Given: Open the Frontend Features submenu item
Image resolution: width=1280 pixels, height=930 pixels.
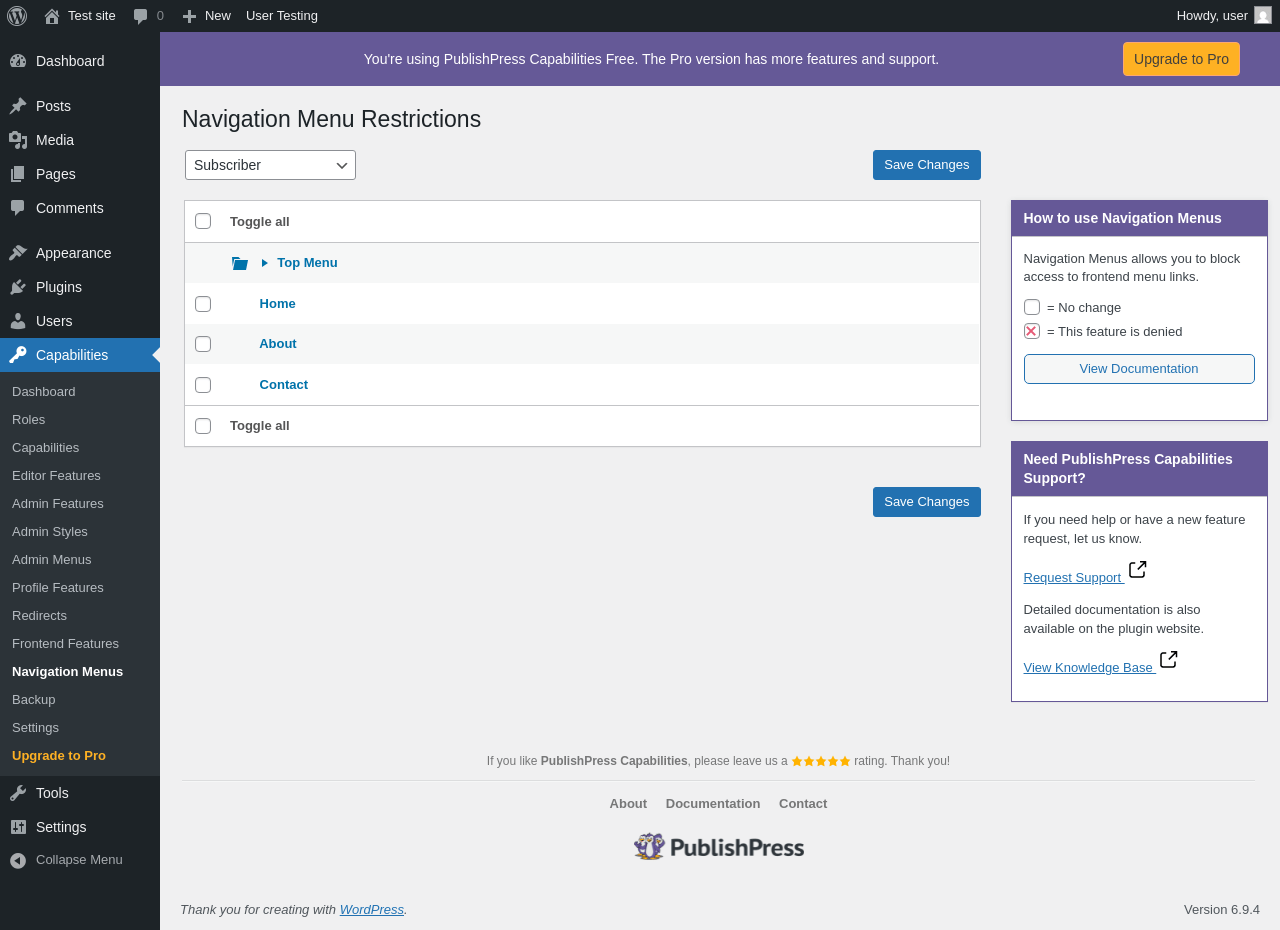Looking at the screenshot, I should point(65,643).
